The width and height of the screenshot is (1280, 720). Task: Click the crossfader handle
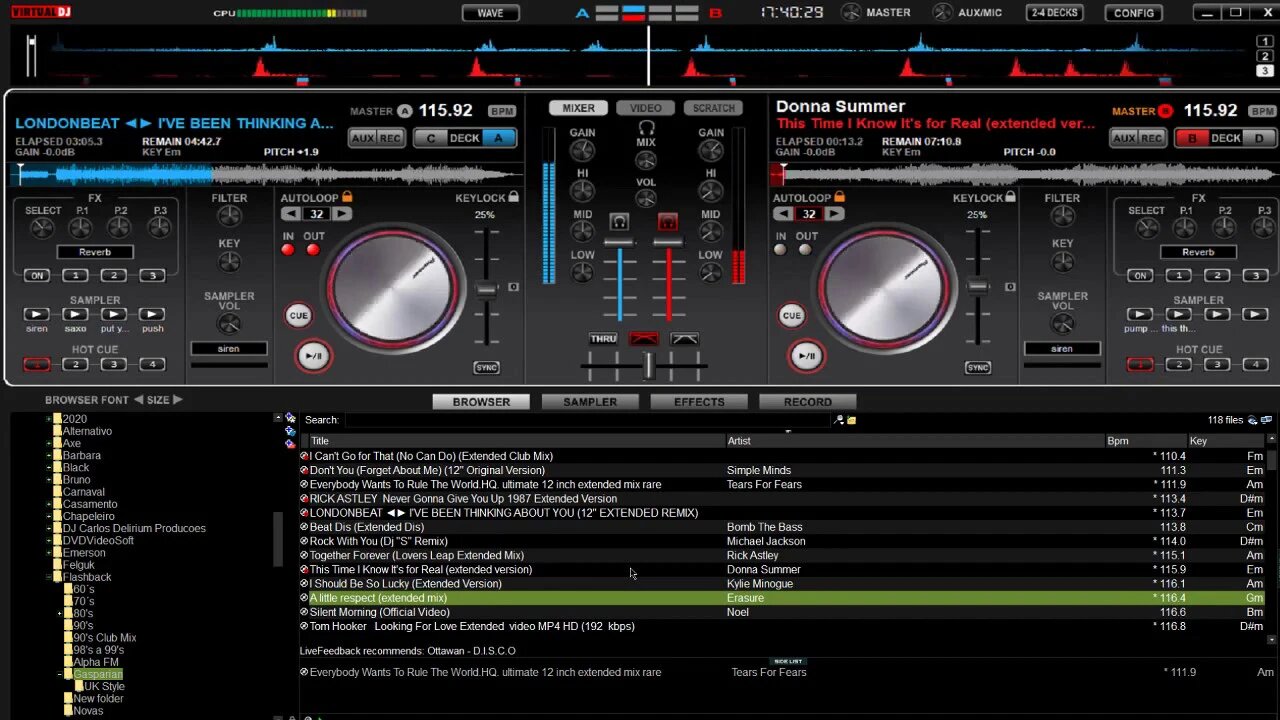click(x=648, y=367)
